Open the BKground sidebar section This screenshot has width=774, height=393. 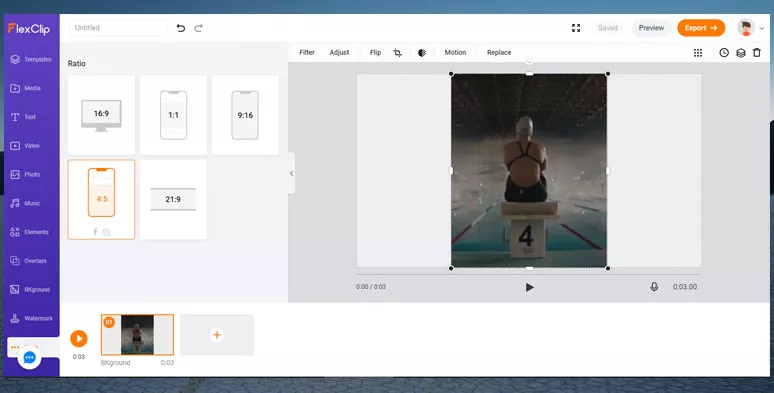[x=30, y=289]
